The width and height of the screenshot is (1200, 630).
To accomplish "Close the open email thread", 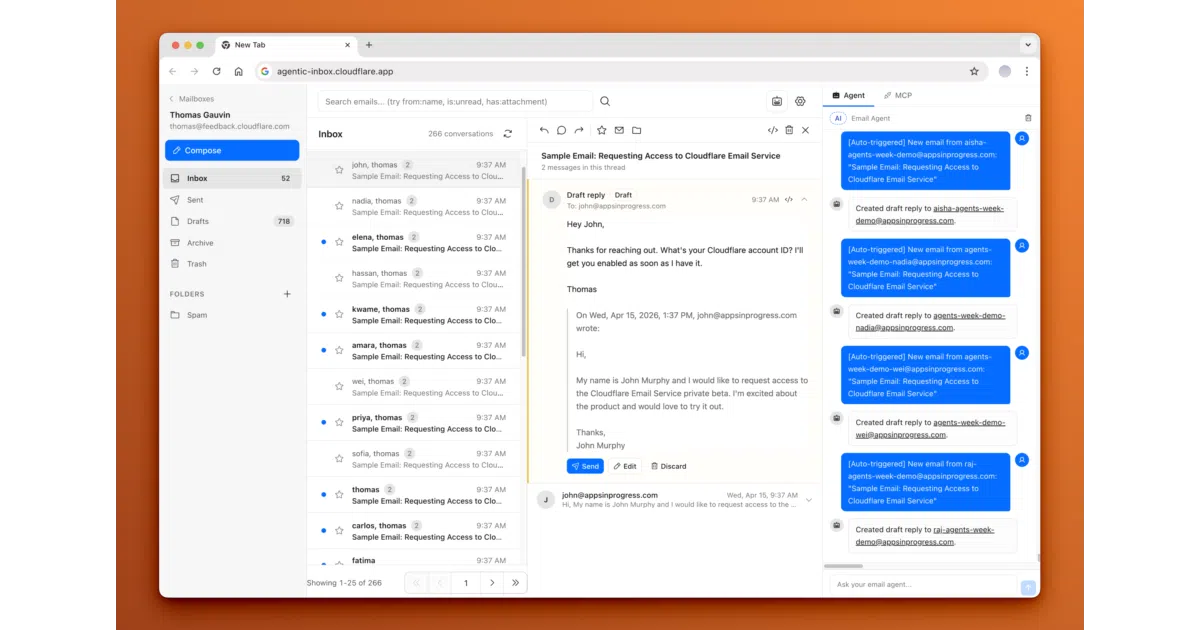I will 806,130.
